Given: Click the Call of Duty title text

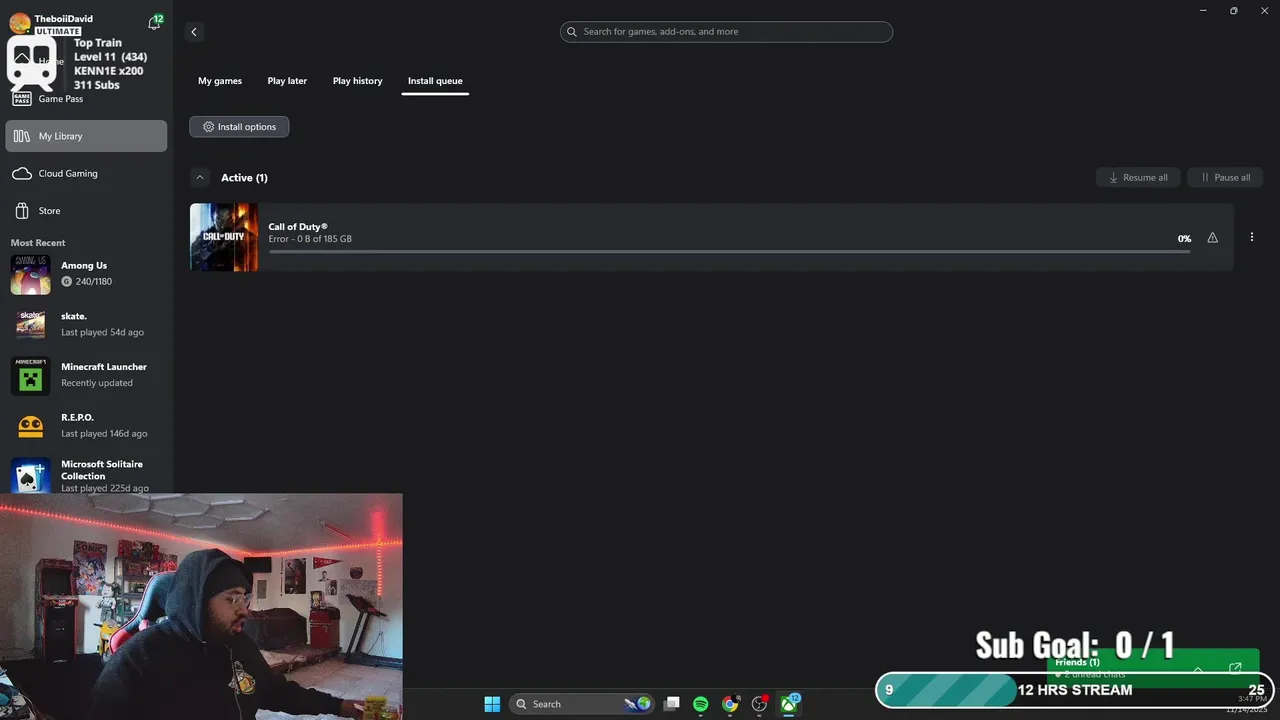Looking at the screenshot, I should 298,227.
